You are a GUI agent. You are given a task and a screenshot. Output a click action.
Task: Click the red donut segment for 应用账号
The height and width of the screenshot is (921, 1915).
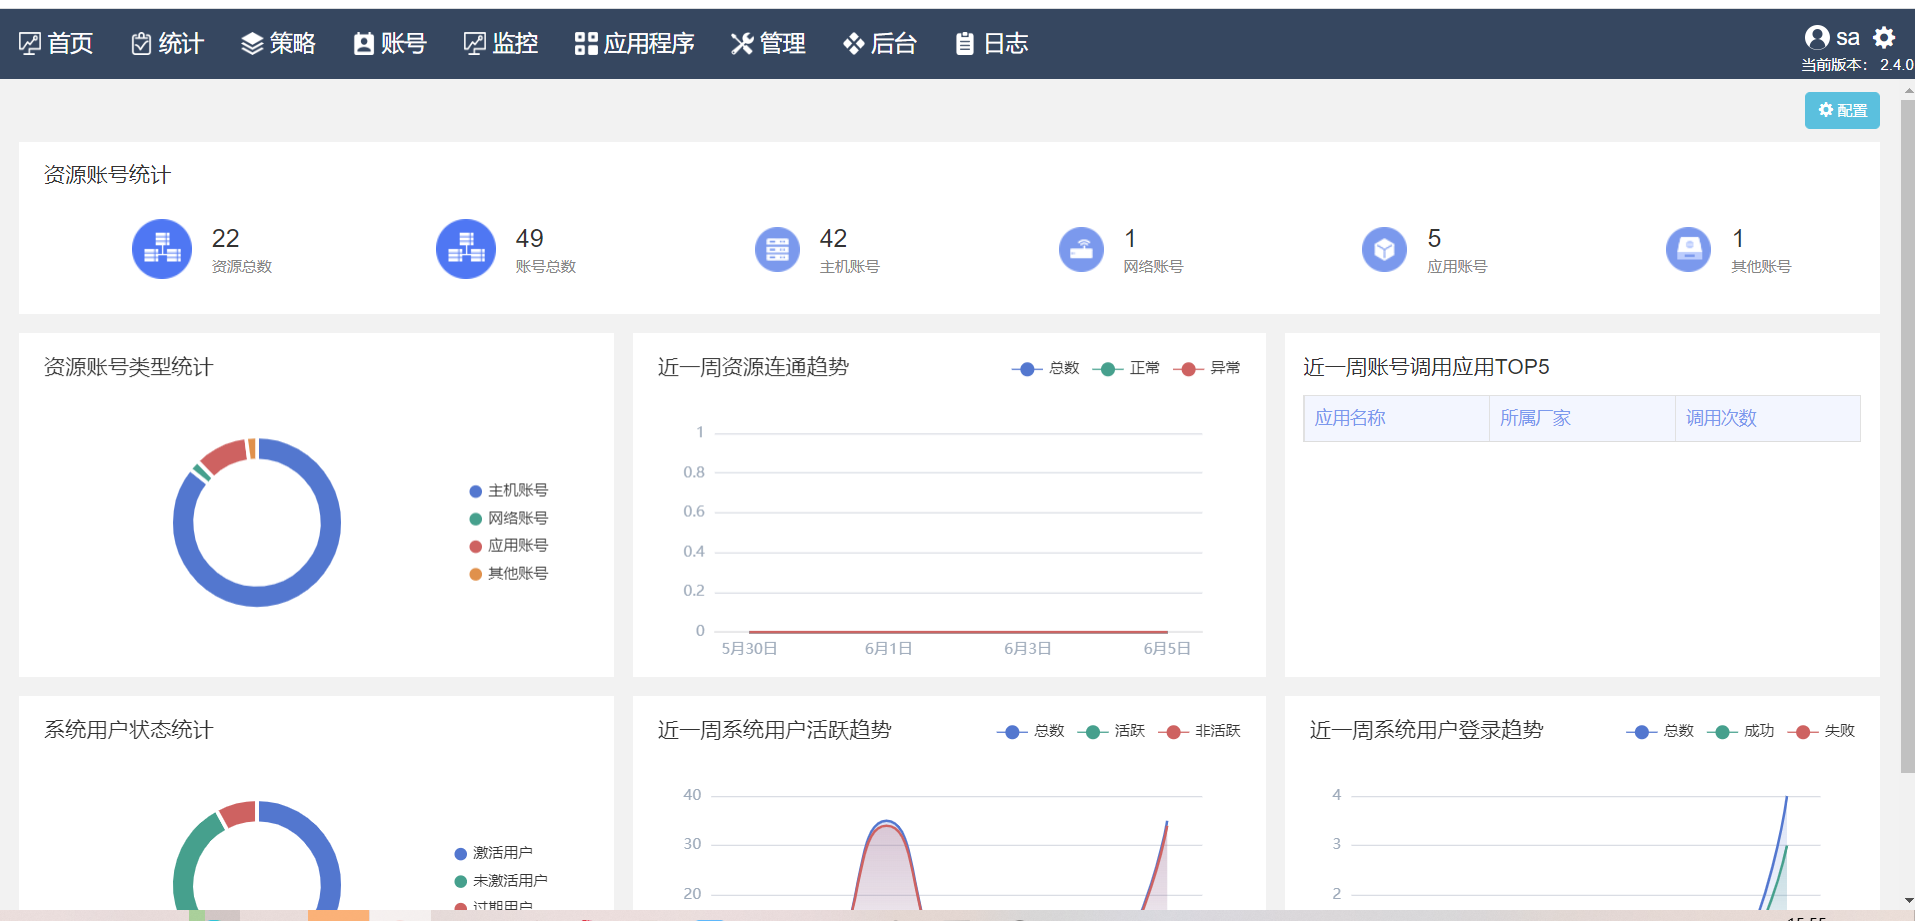(x=225, y=455)
